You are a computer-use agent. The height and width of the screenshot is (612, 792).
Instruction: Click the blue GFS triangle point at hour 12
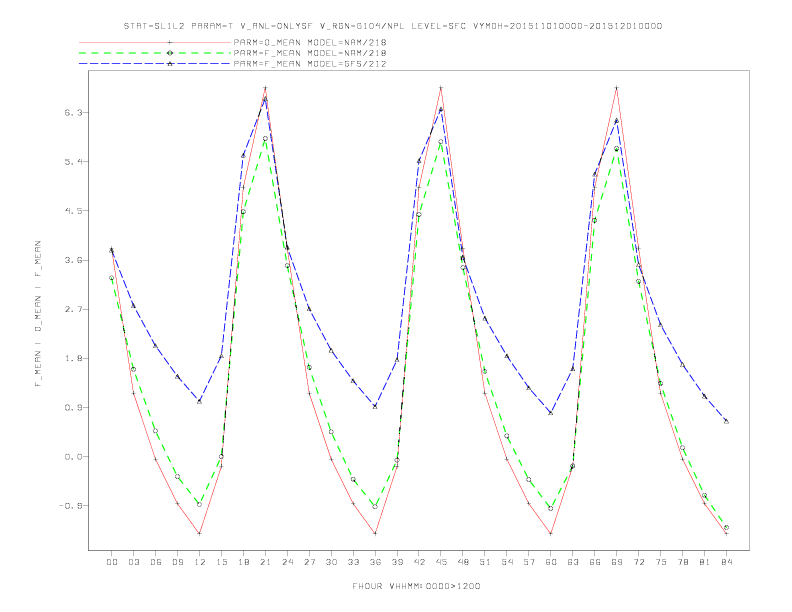[200, 401]
